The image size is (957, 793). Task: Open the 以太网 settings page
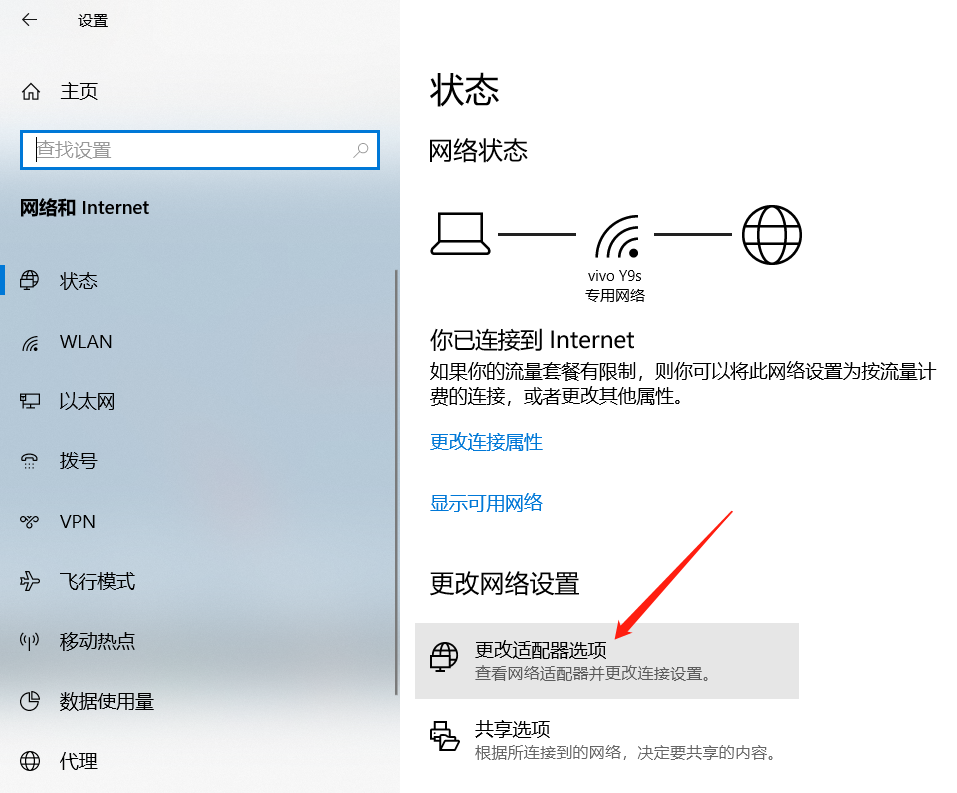pos(199,401)
